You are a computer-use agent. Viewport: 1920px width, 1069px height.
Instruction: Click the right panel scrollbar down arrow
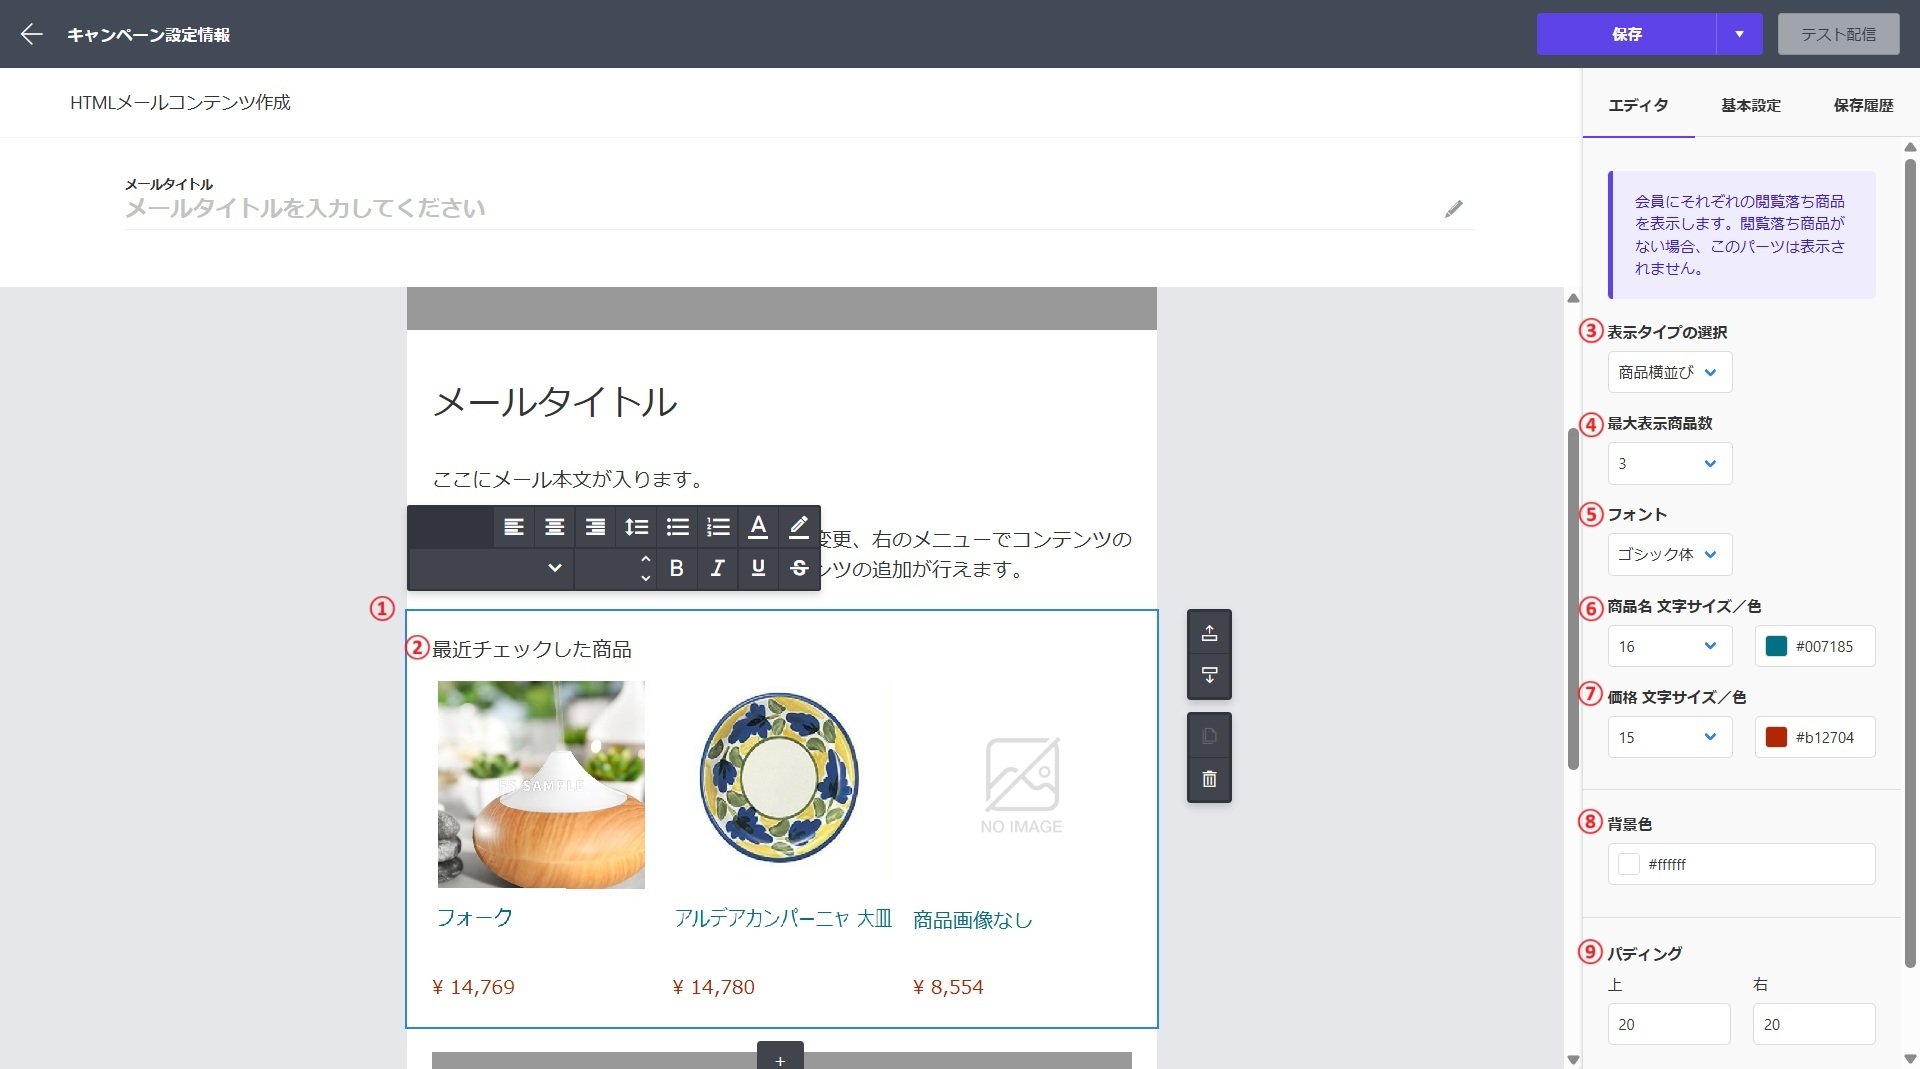coord(1910,1058)
